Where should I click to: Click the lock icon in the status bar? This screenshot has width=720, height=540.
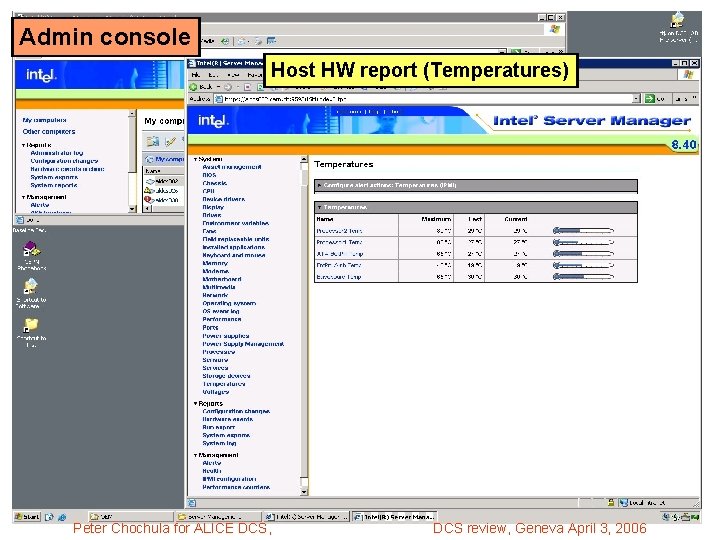(611, 503)
